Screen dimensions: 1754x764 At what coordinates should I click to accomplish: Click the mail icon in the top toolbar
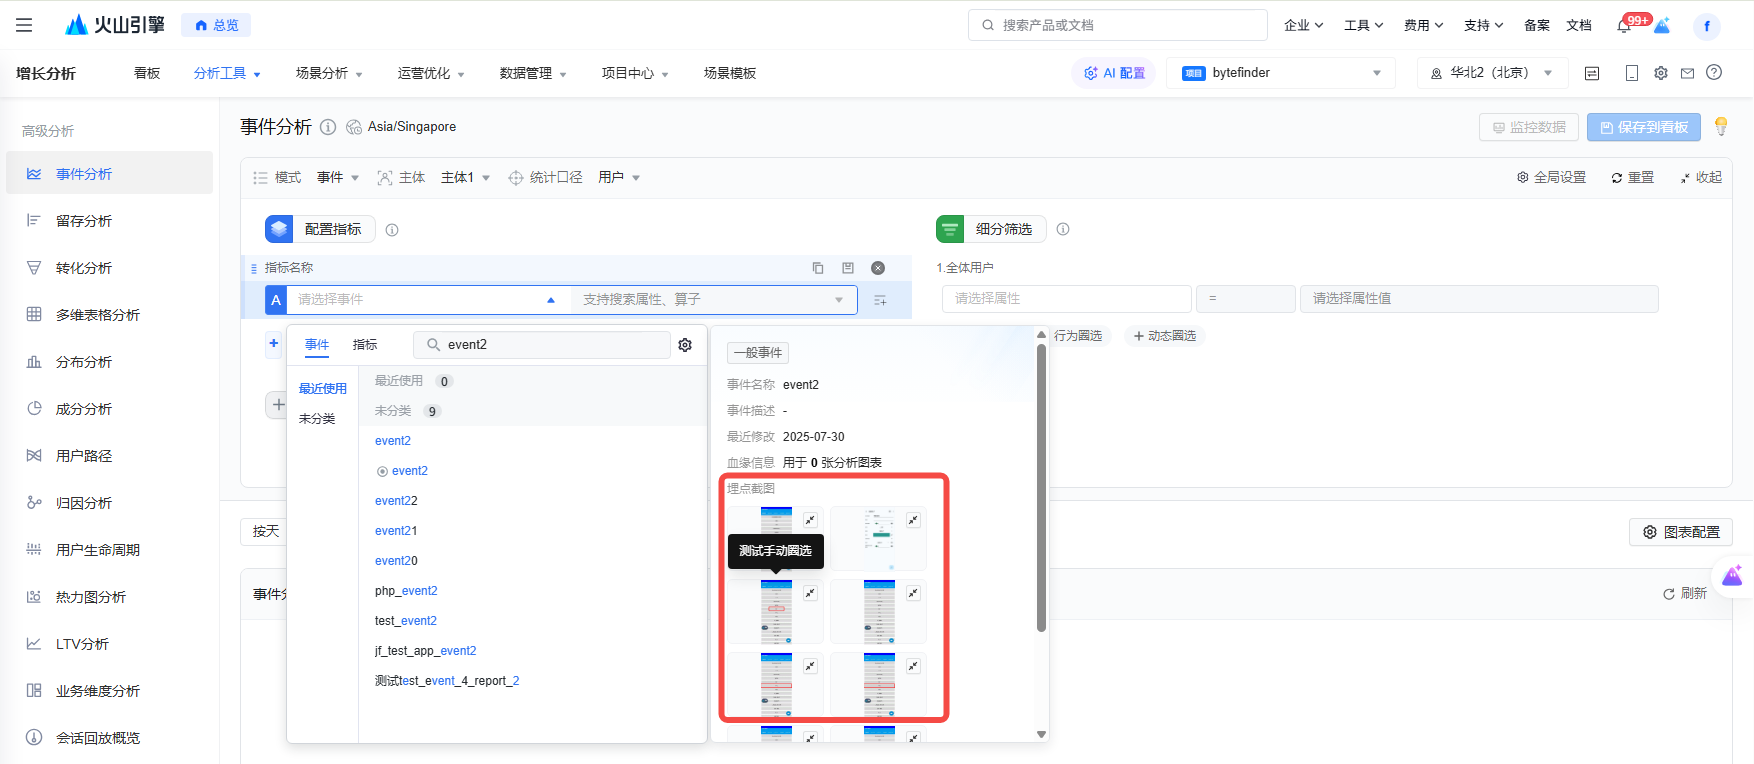(x=1687, y=73)
